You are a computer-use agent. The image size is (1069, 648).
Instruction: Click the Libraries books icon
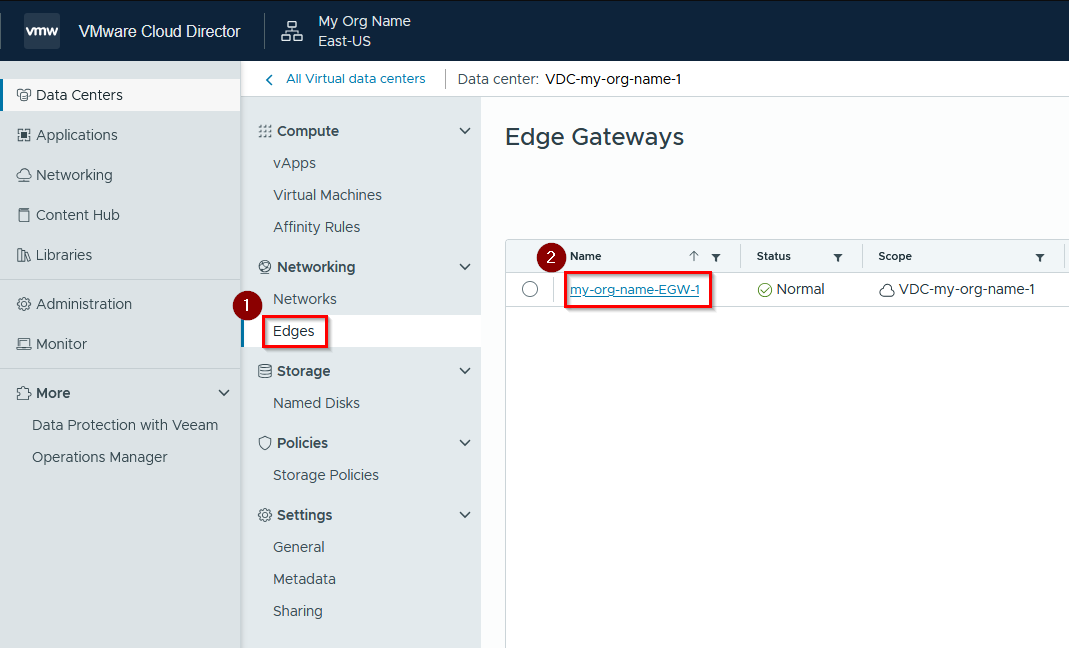click(24, 255)
